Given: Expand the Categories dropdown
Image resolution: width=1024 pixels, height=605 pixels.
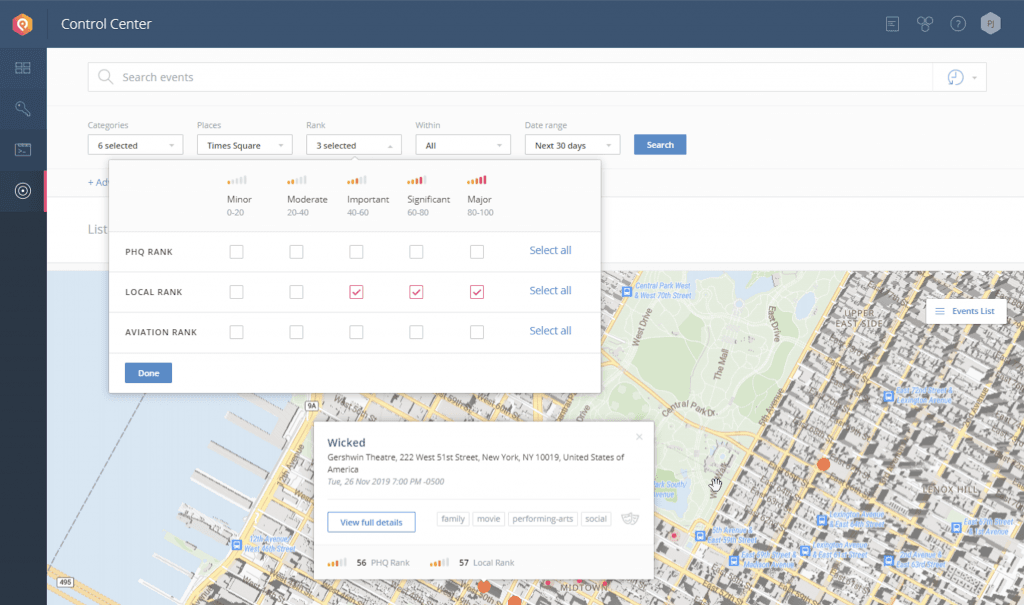Looking at the screenshot, I should [x=135, y=145].
